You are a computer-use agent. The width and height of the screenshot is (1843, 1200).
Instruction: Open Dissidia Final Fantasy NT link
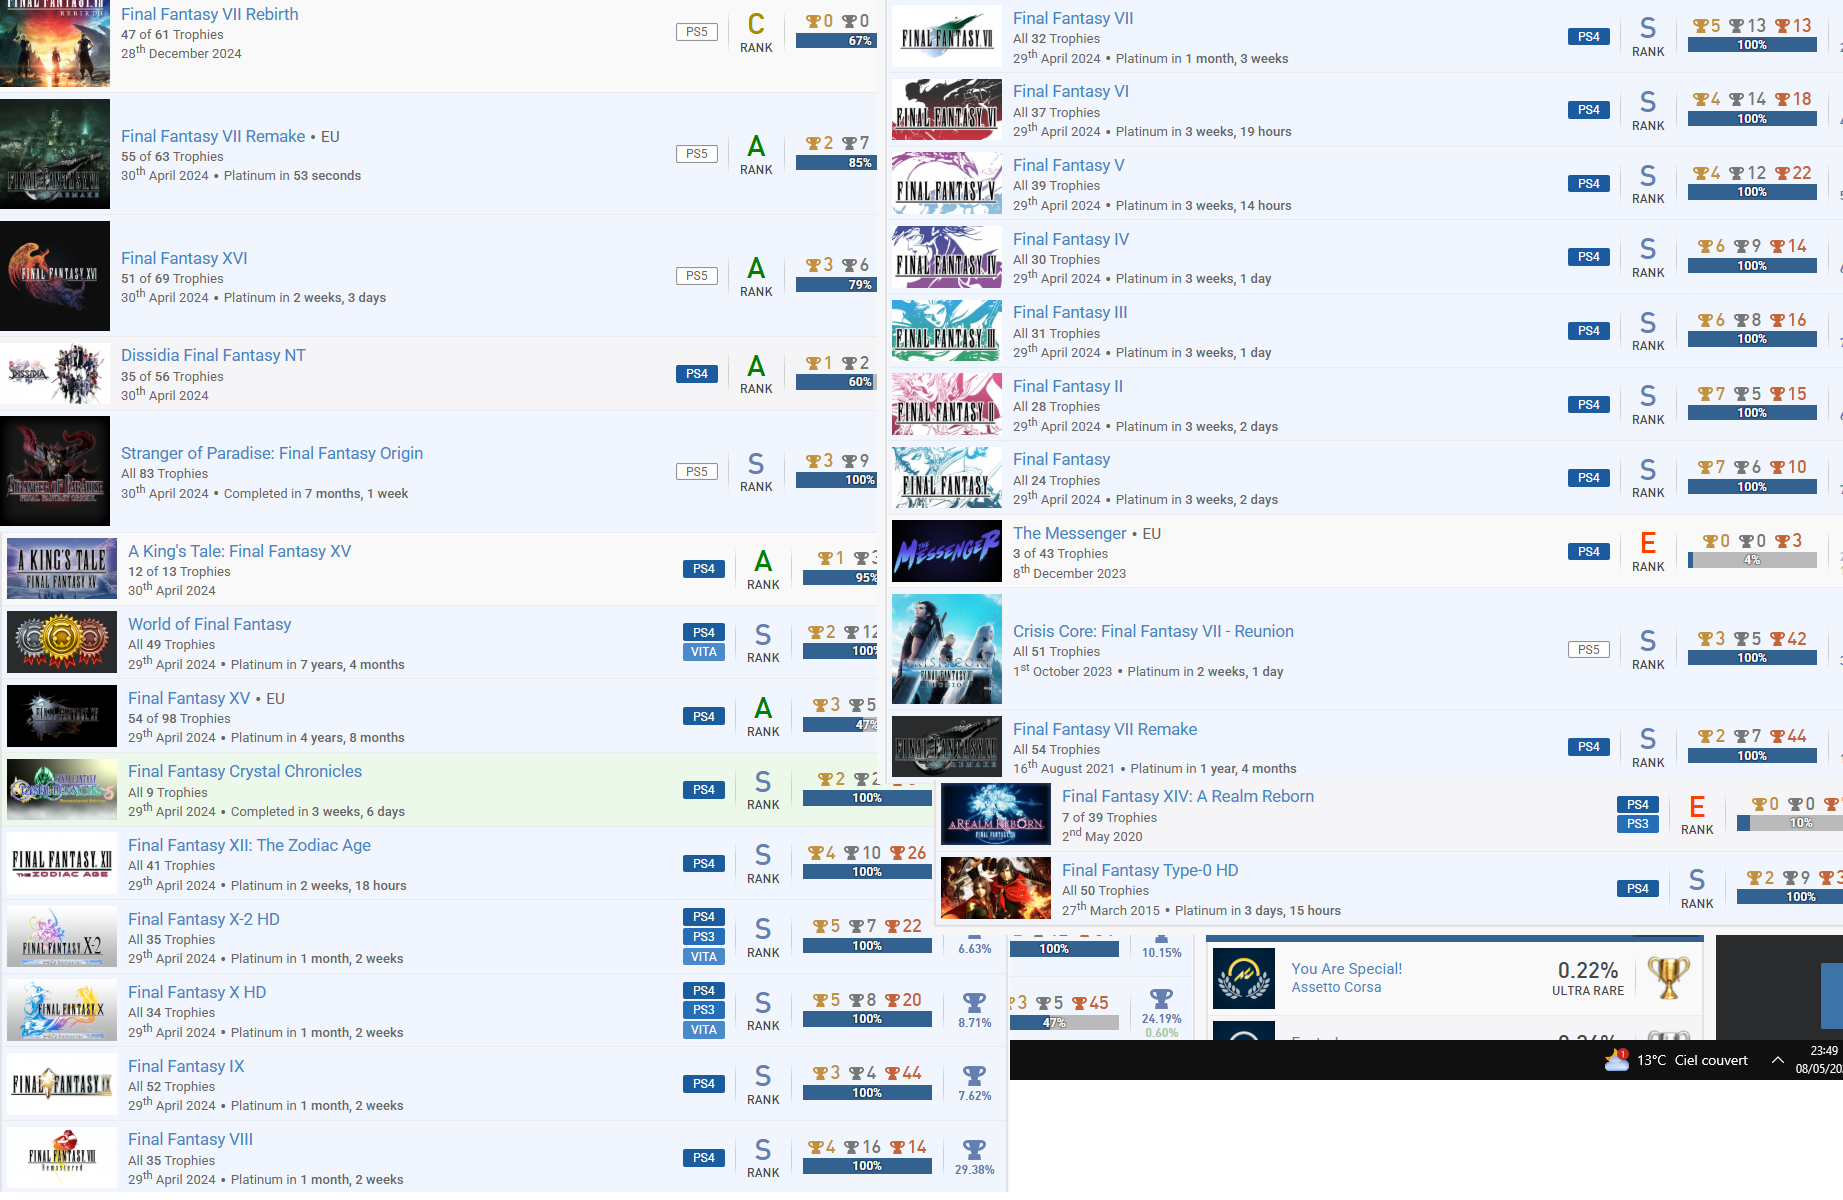coord(213,355)
